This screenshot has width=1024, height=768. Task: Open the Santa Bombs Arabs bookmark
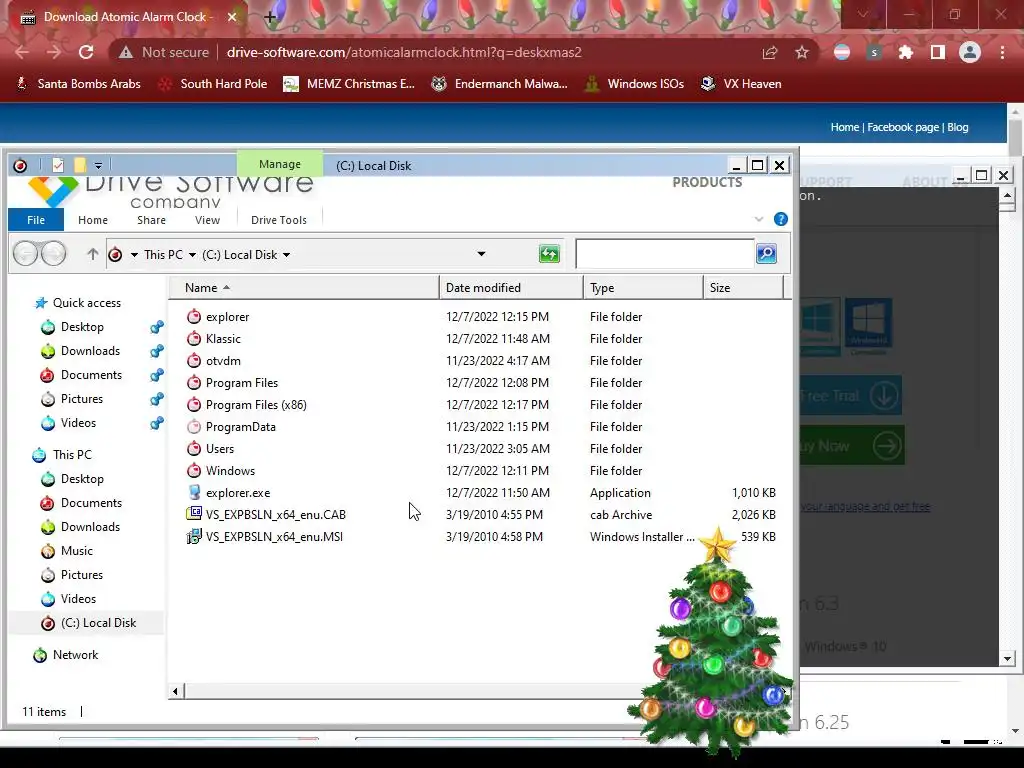coord(78,84)
